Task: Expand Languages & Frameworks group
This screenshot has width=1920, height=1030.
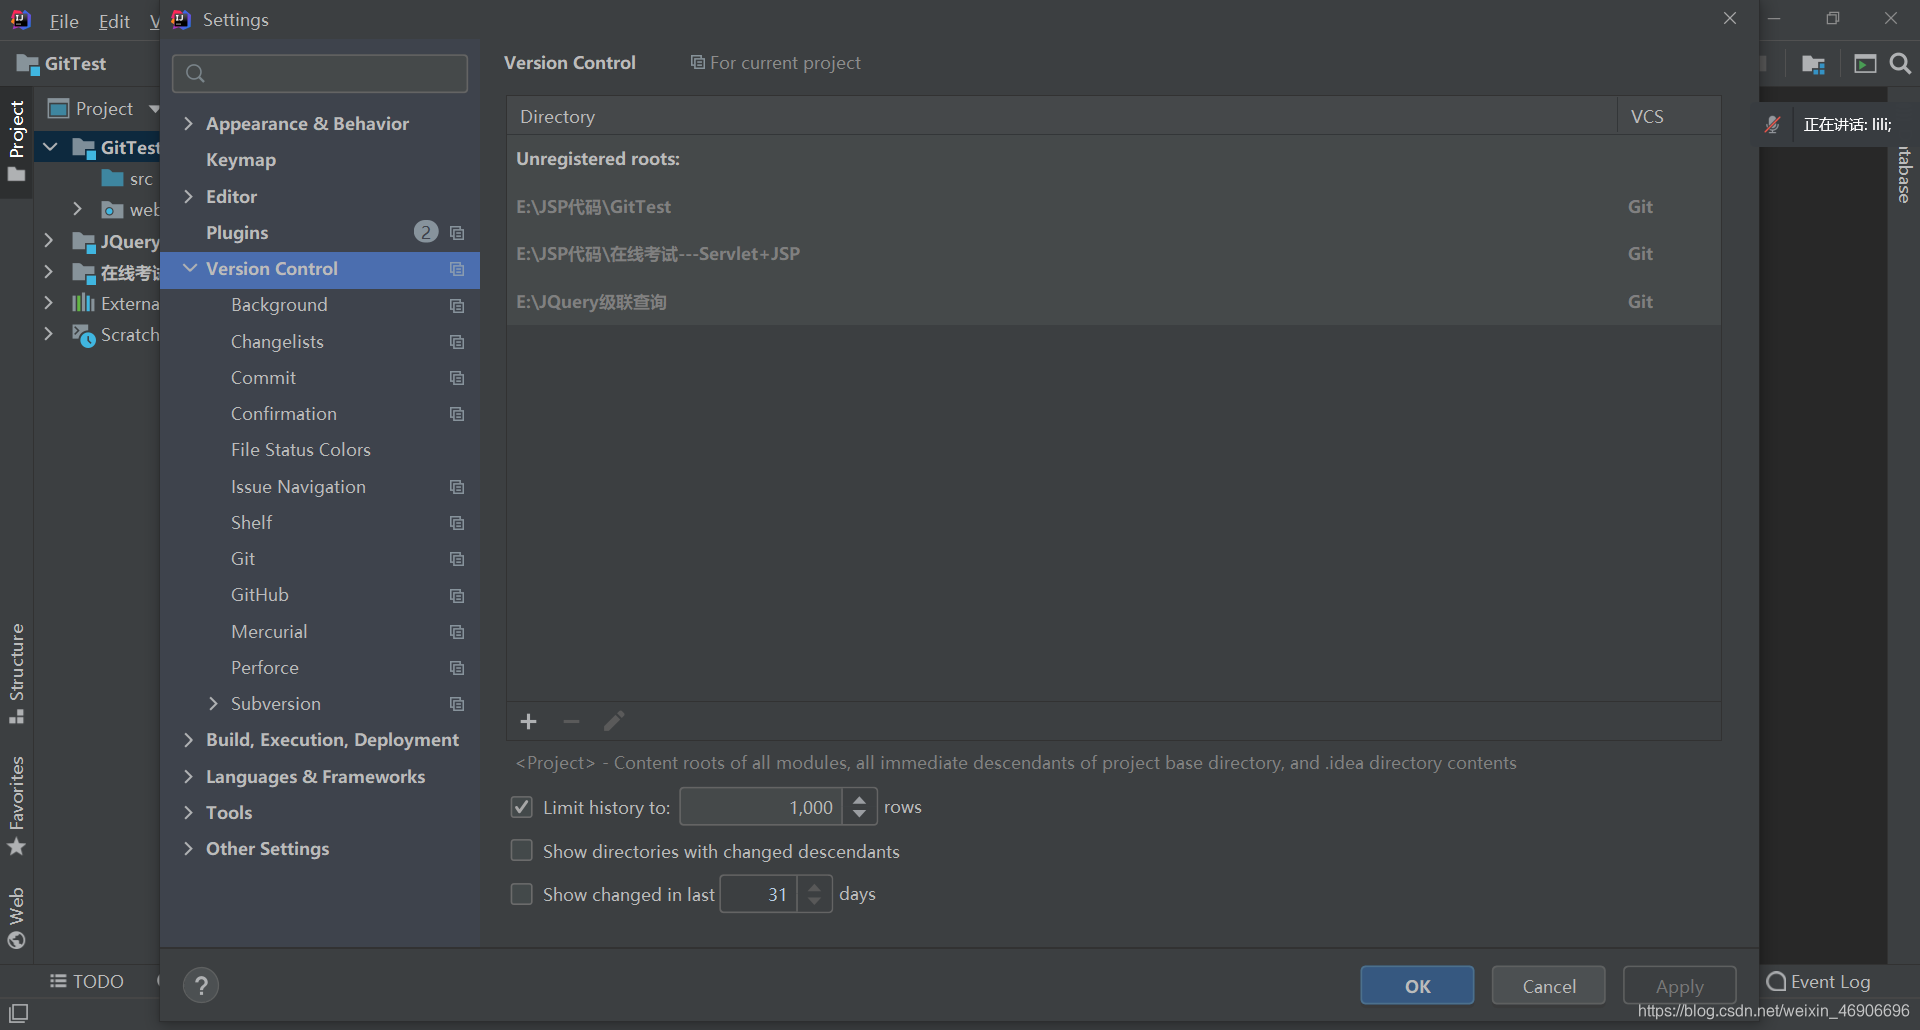Action: point(188,777)
